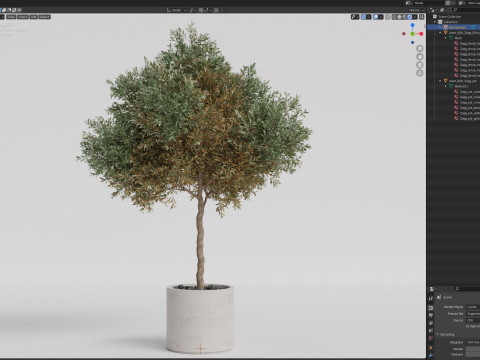Select the subtract selection mode icon
The width and height of the screenshot is (480, 360).
coord(9,10)
